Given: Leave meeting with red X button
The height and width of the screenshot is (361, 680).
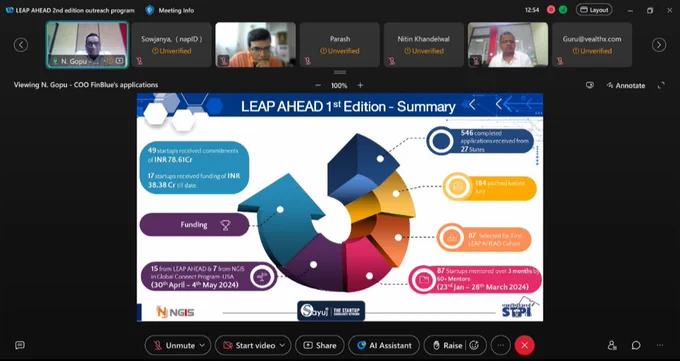Looking at the screenshot, I should [524, 345].
